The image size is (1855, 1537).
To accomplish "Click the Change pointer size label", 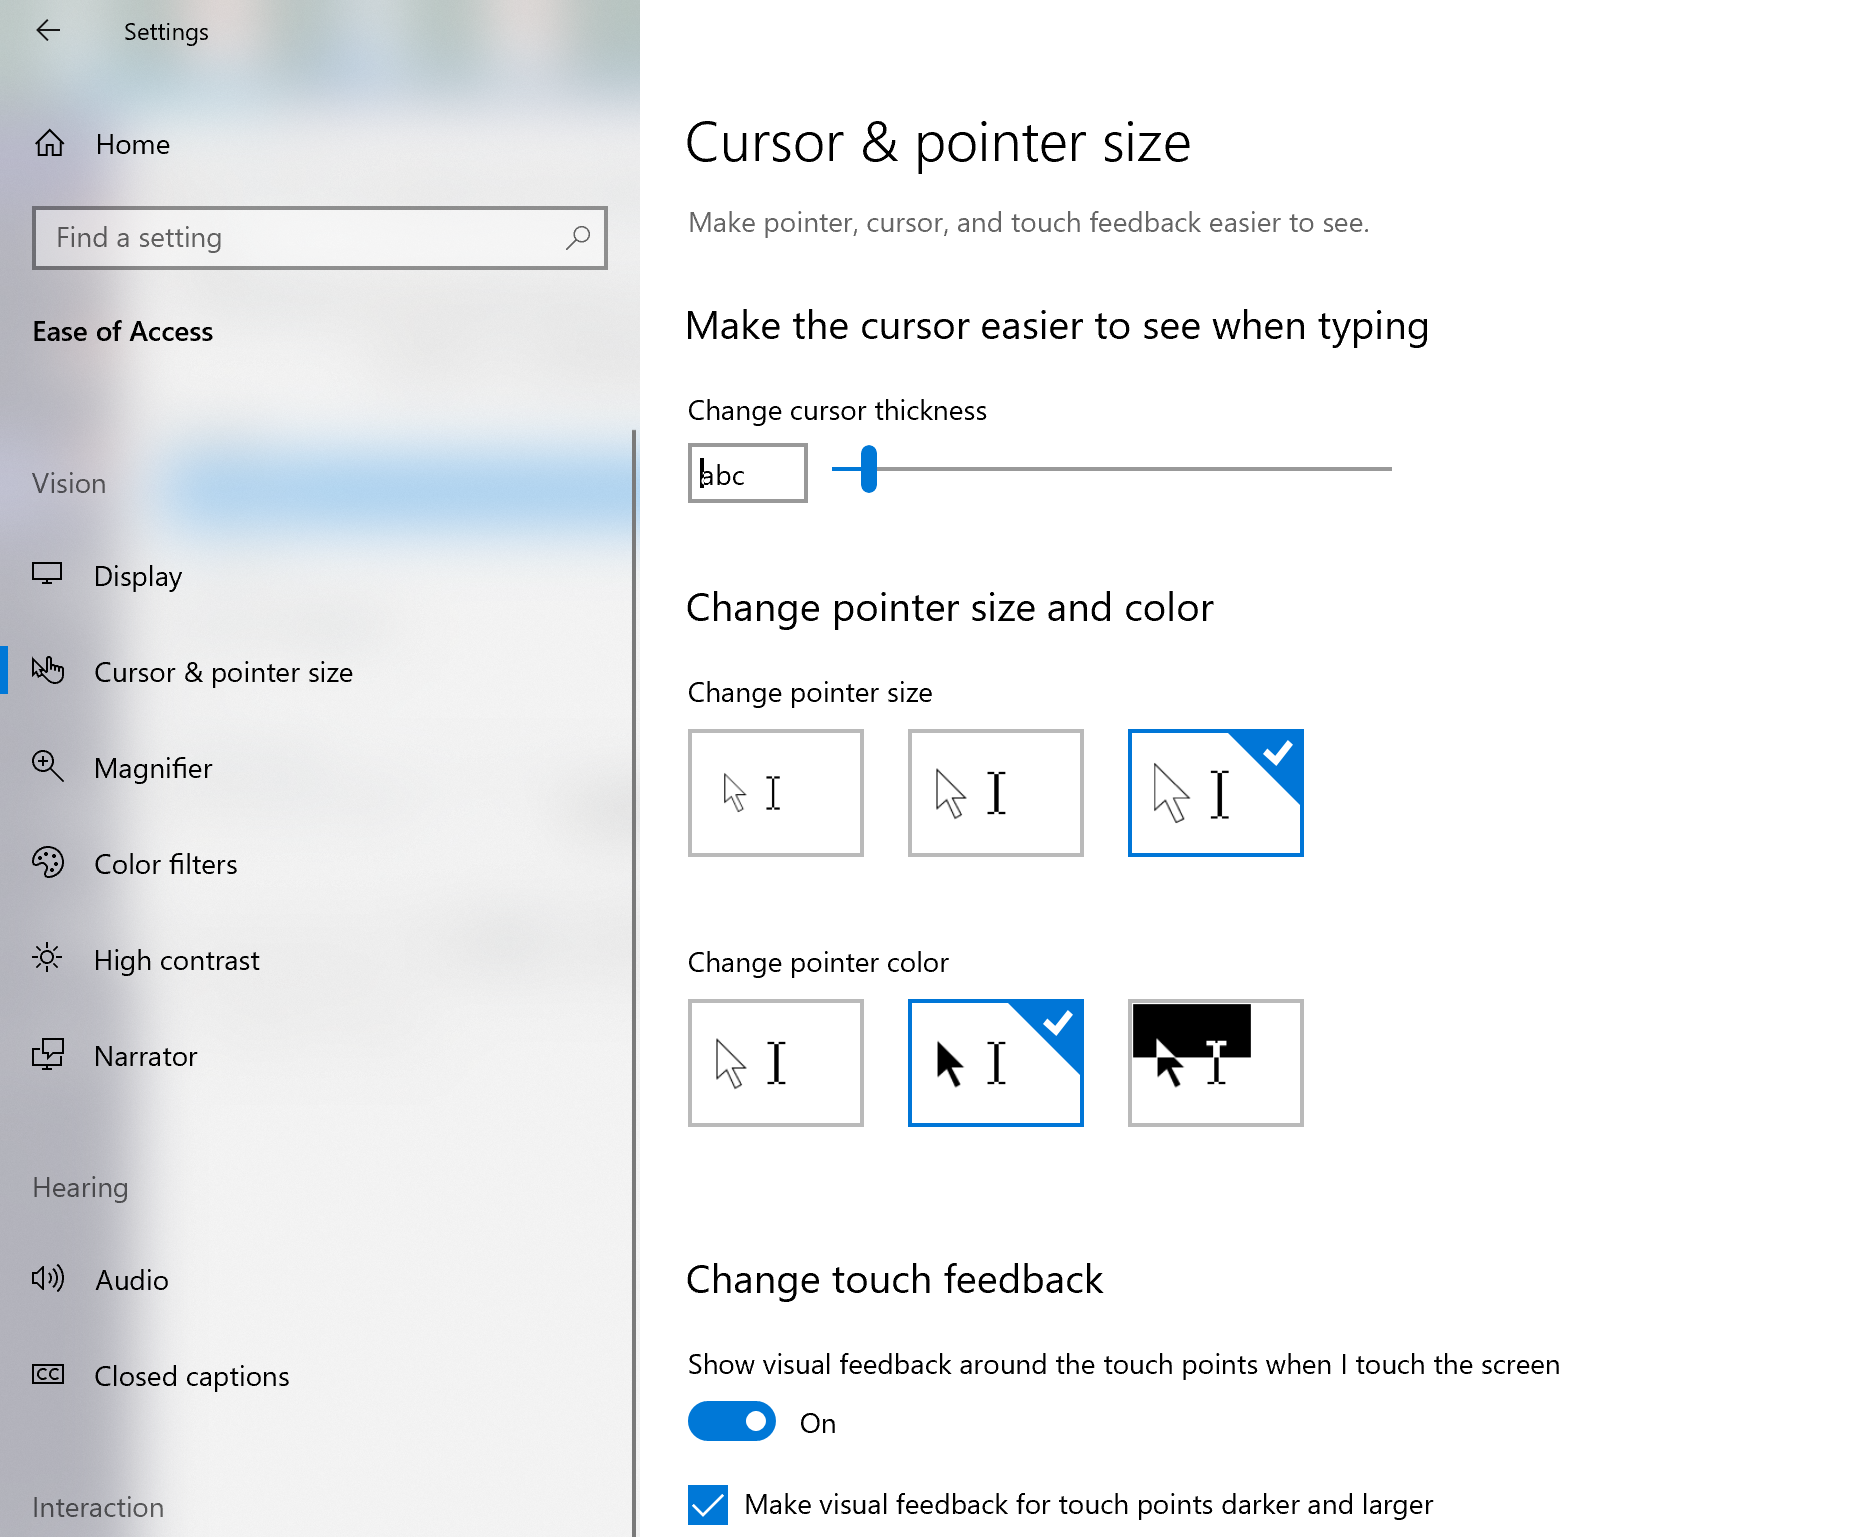I will tap(810, 693).
